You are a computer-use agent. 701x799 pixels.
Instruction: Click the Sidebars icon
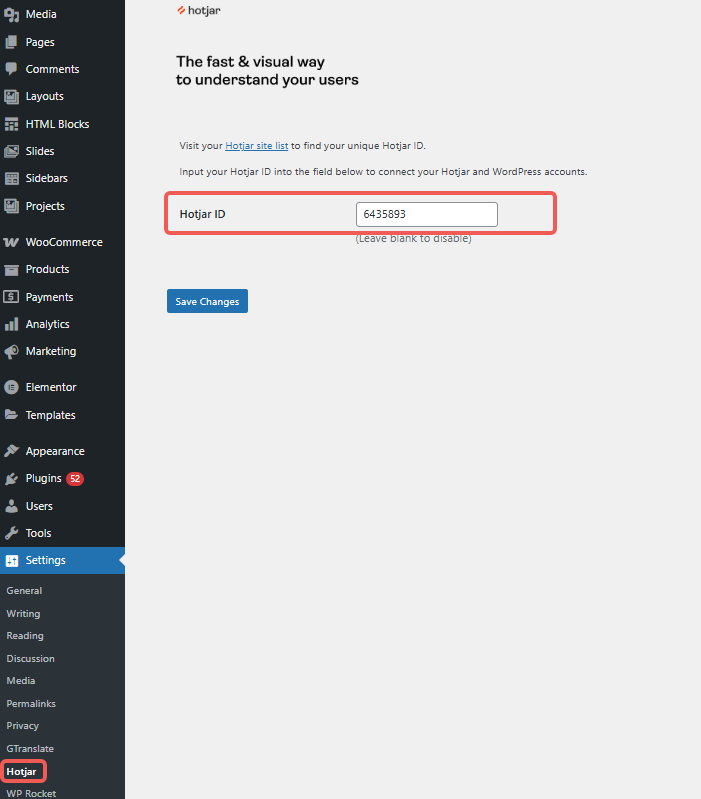click(x=11, y=178)
